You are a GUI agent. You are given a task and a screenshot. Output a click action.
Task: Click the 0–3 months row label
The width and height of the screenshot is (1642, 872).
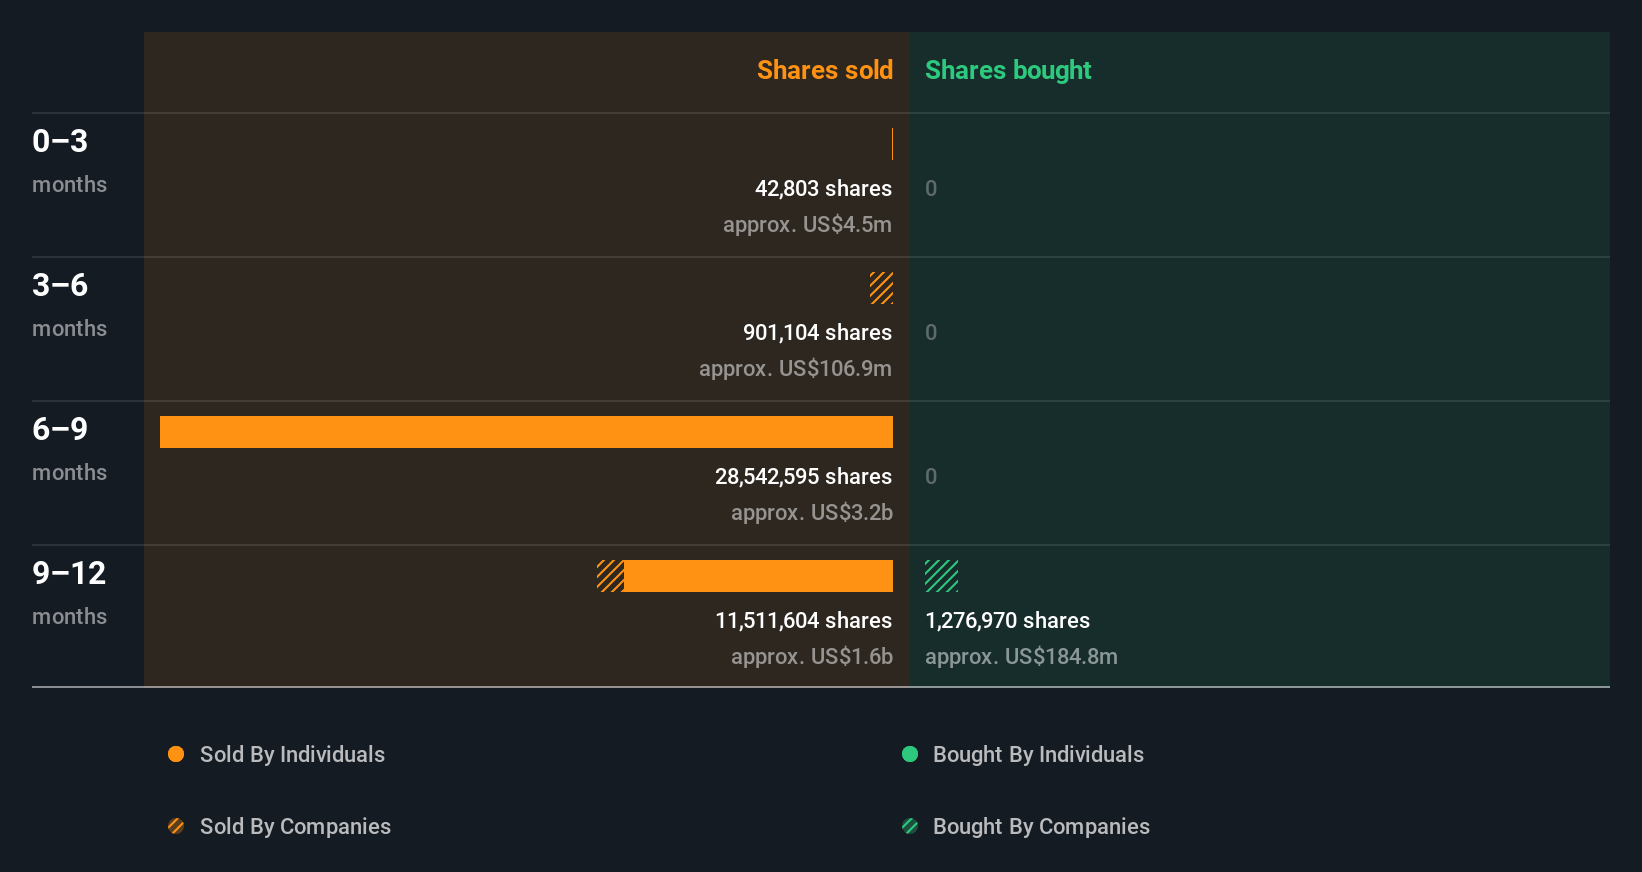click(69, 160)
